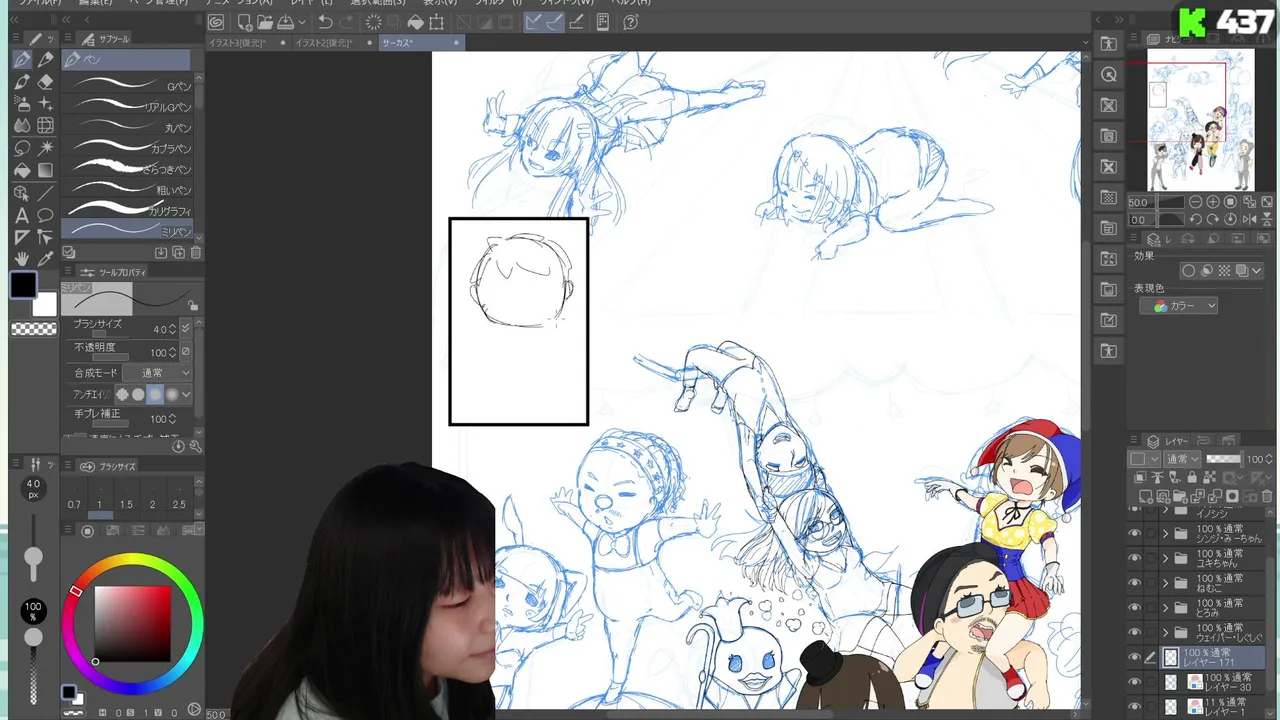Choose the カブラペン sub tool
This screenshot has width=1280, height=720.
click(x=128, y=148)
